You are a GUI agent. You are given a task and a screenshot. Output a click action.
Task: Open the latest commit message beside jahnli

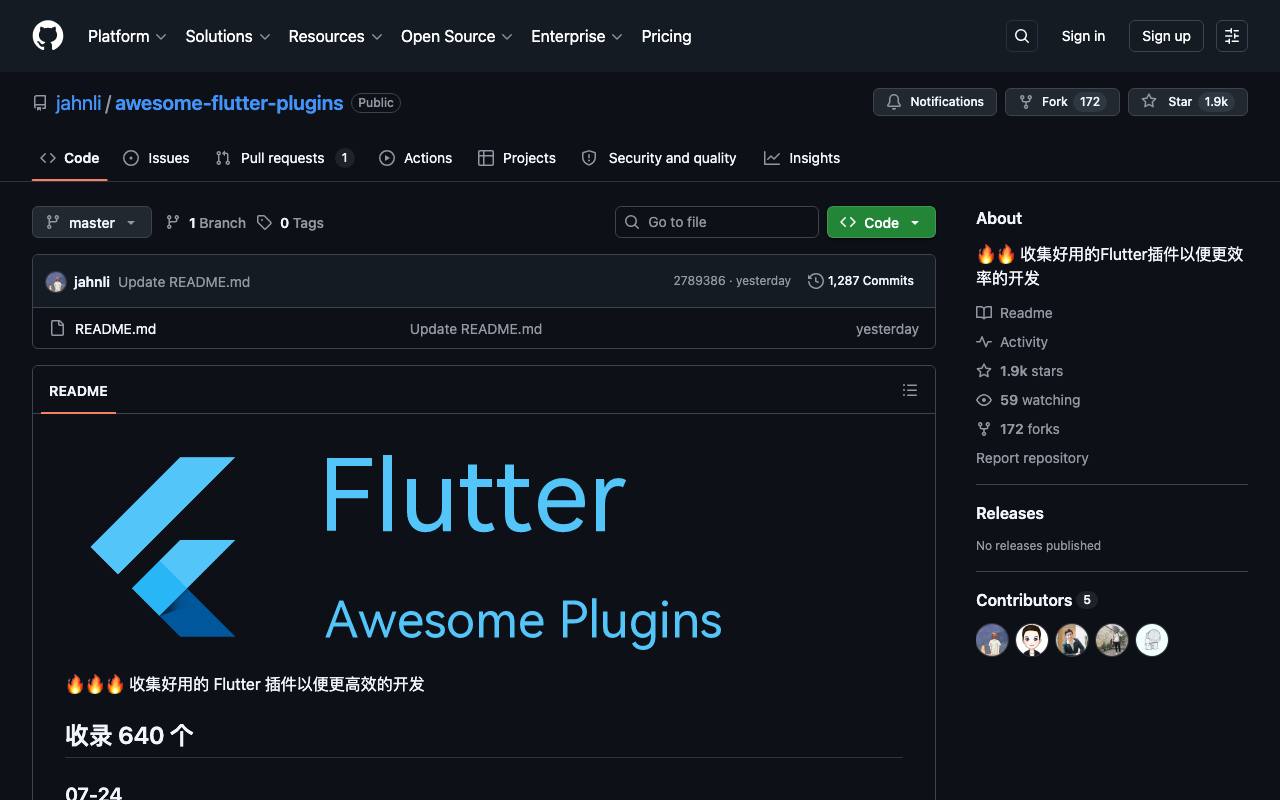click(x=184, y=282)
